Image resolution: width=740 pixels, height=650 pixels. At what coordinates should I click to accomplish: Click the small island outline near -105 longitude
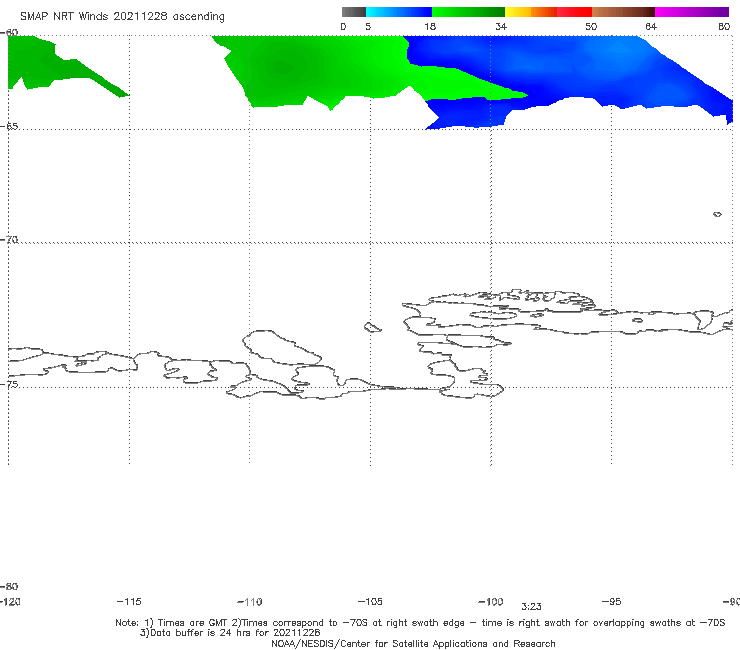pos(372,327)
